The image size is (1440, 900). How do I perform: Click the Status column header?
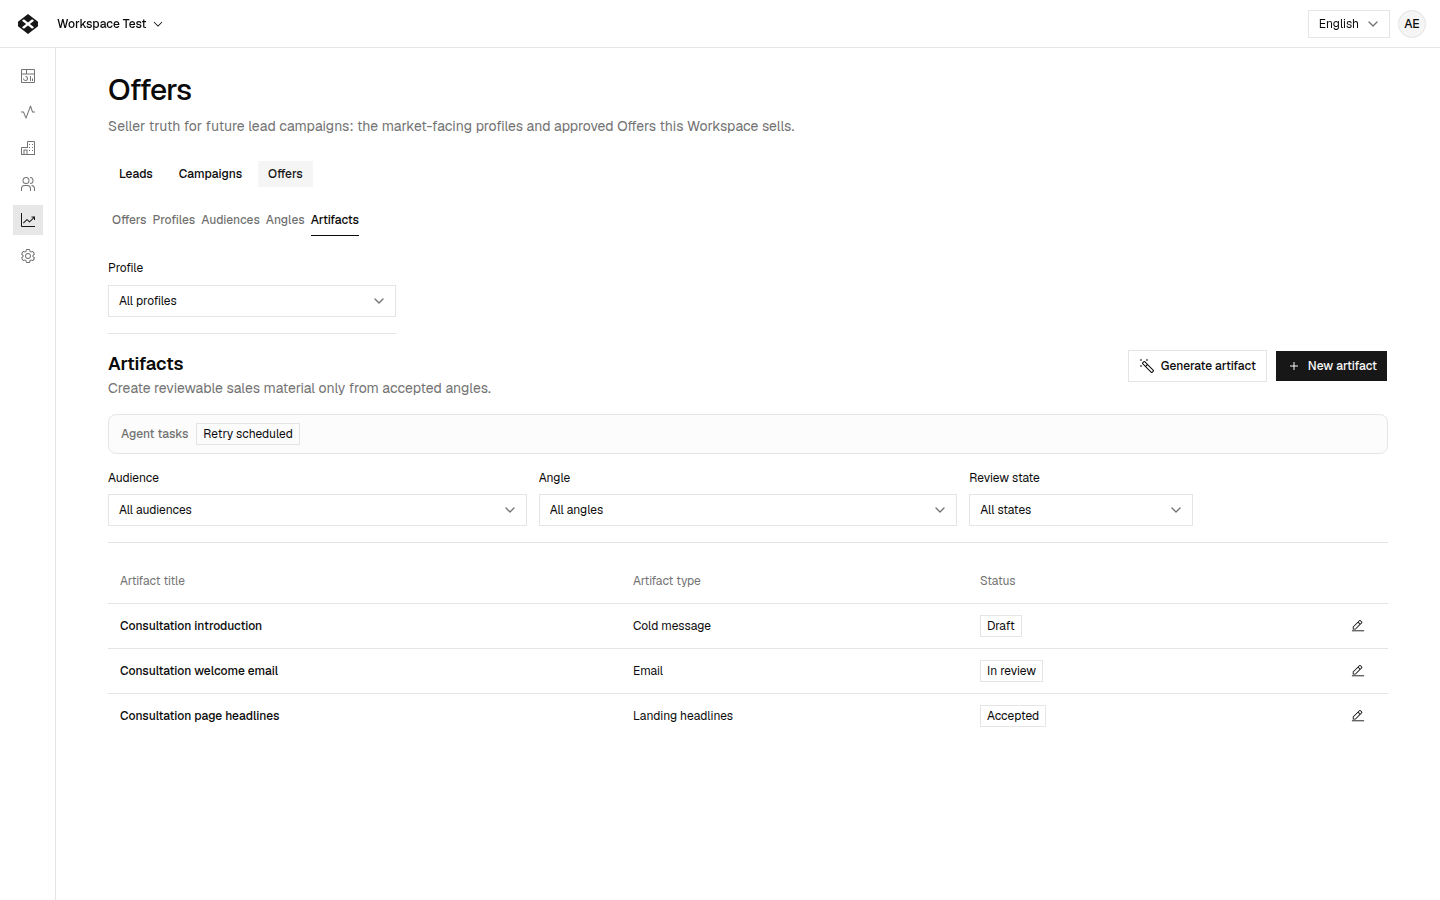point(998,581)
